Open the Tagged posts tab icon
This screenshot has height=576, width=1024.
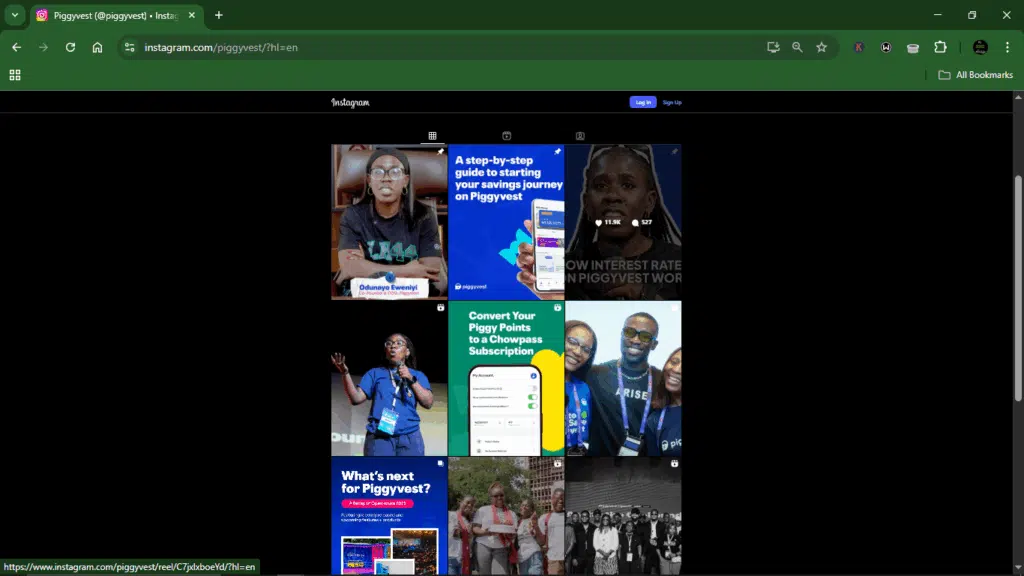(580, 136)
